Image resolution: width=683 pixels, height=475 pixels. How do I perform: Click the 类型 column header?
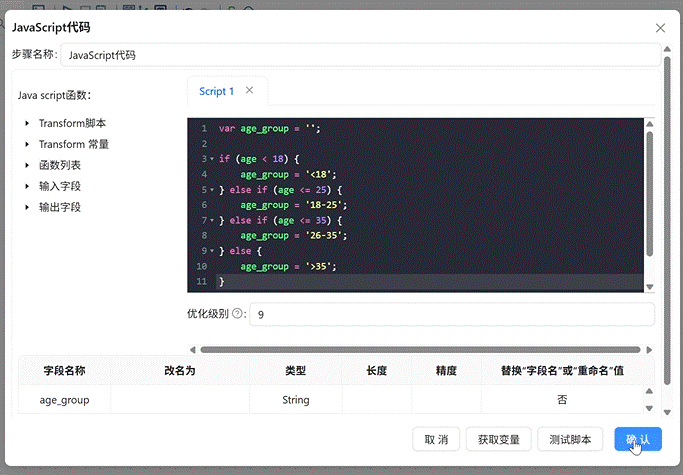click(296, 371)
